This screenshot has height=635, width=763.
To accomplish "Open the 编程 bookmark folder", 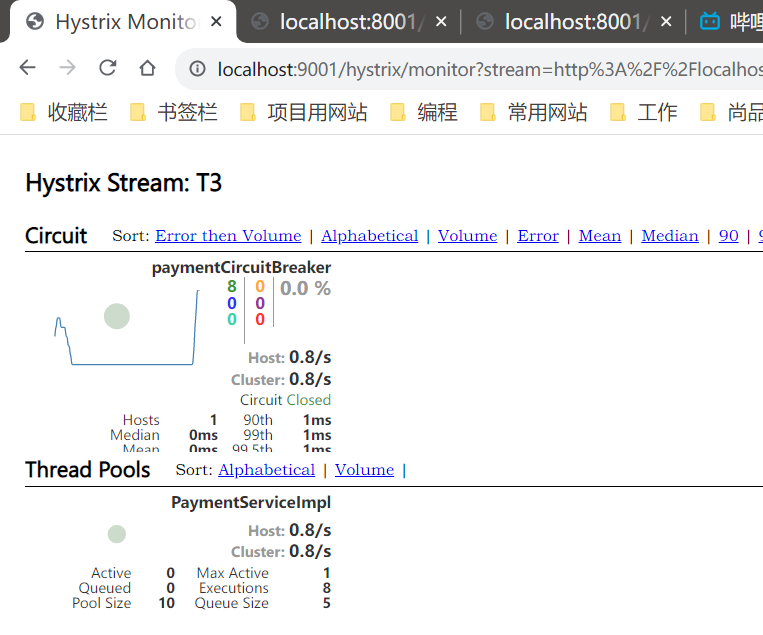I will click(424, 112).
